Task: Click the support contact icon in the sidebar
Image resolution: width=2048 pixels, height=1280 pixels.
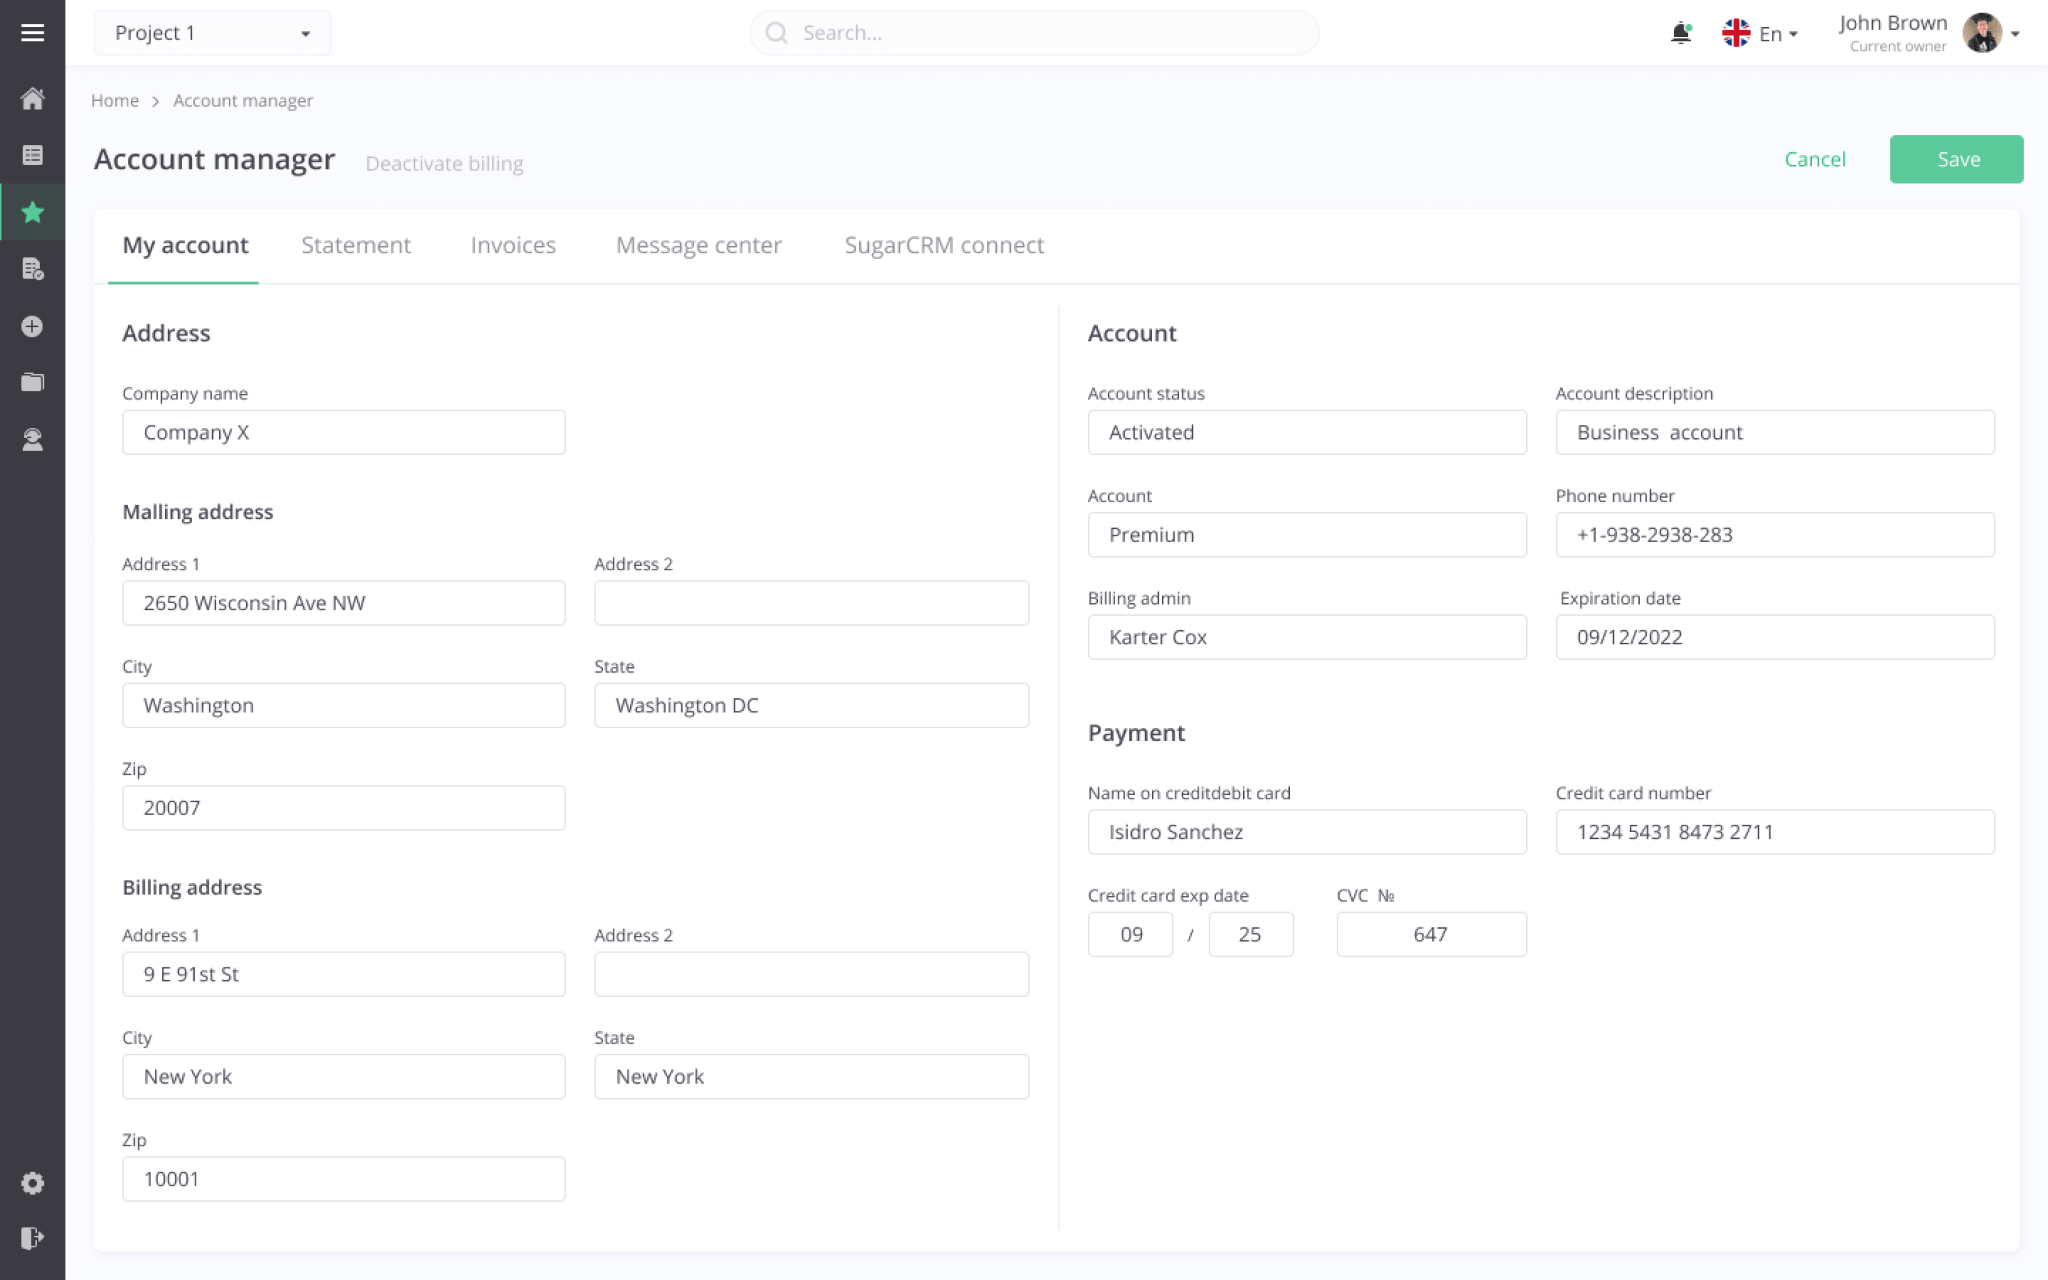Action: pyautogui.click(x=33, y=438)
